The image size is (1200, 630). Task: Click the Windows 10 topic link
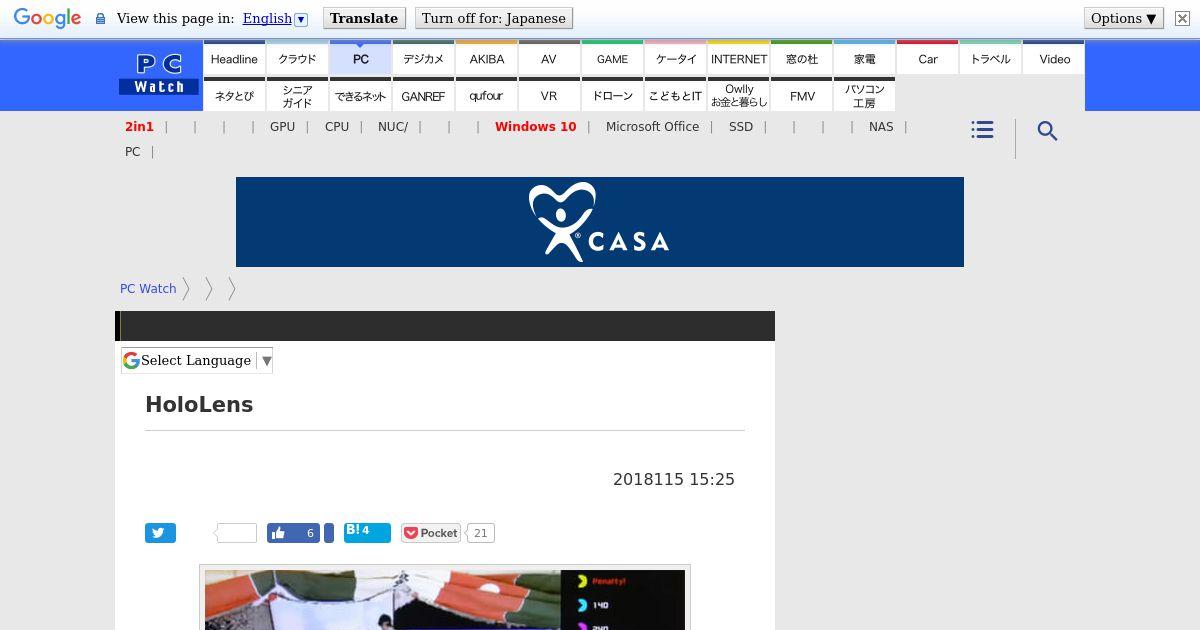click(535, 127)
